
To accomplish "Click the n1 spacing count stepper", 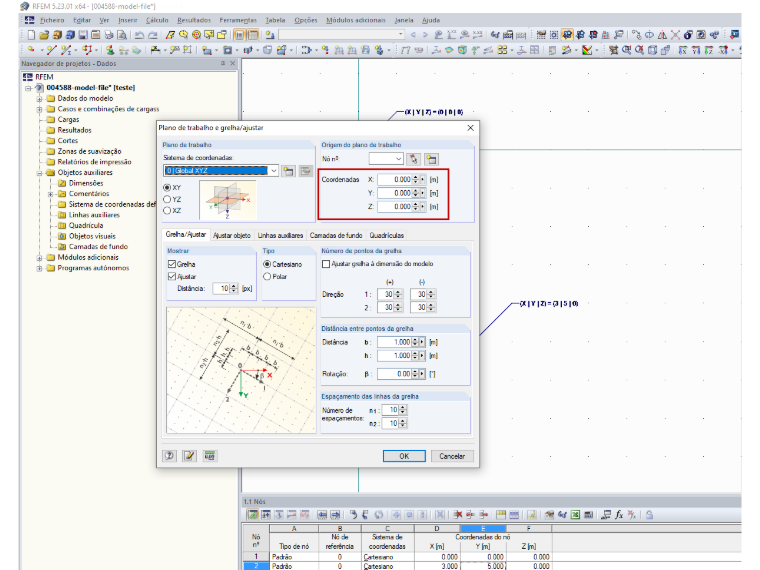I will pos(402,410).
